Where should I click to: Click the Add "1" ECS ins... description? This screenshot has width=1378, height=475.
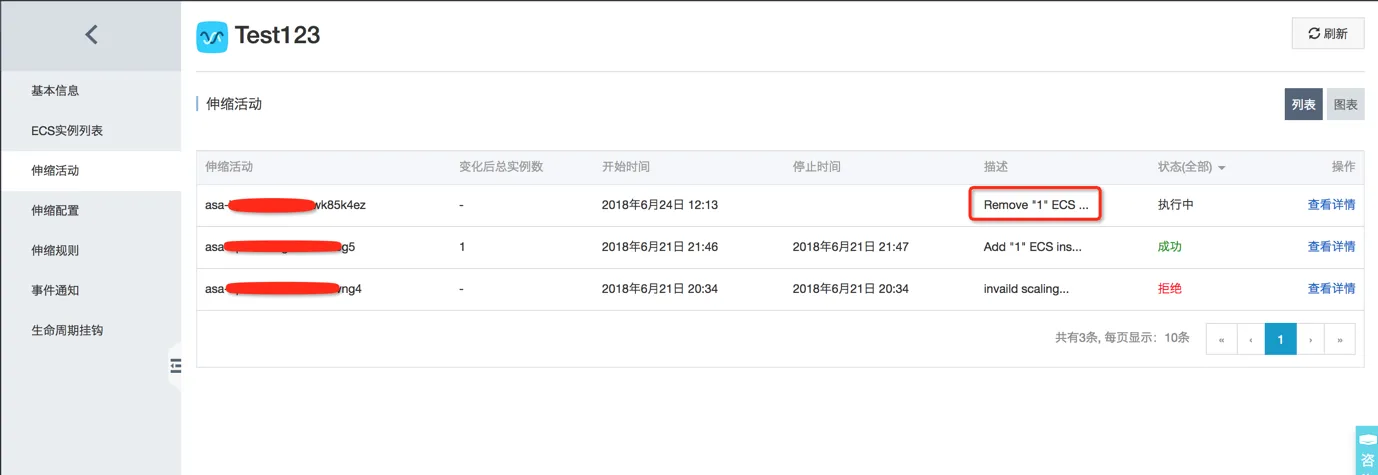(x=1033, y=247)
